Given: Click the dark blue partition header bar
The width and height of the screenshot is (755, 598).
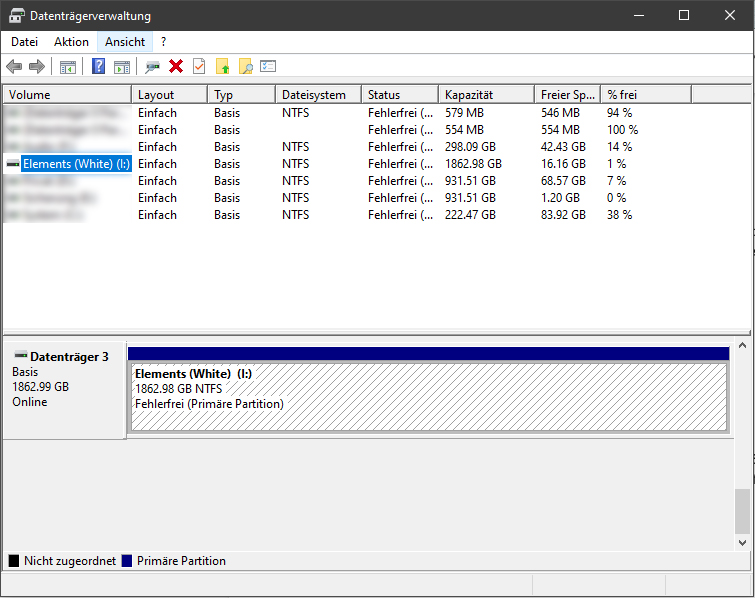Looking at the screenshot, I should coord(429,353).
